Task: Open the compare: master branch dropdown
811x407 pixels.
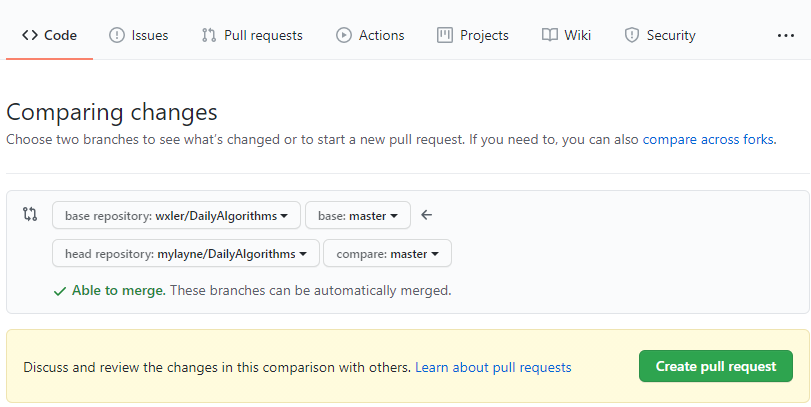Action: (x=387, y=254)
